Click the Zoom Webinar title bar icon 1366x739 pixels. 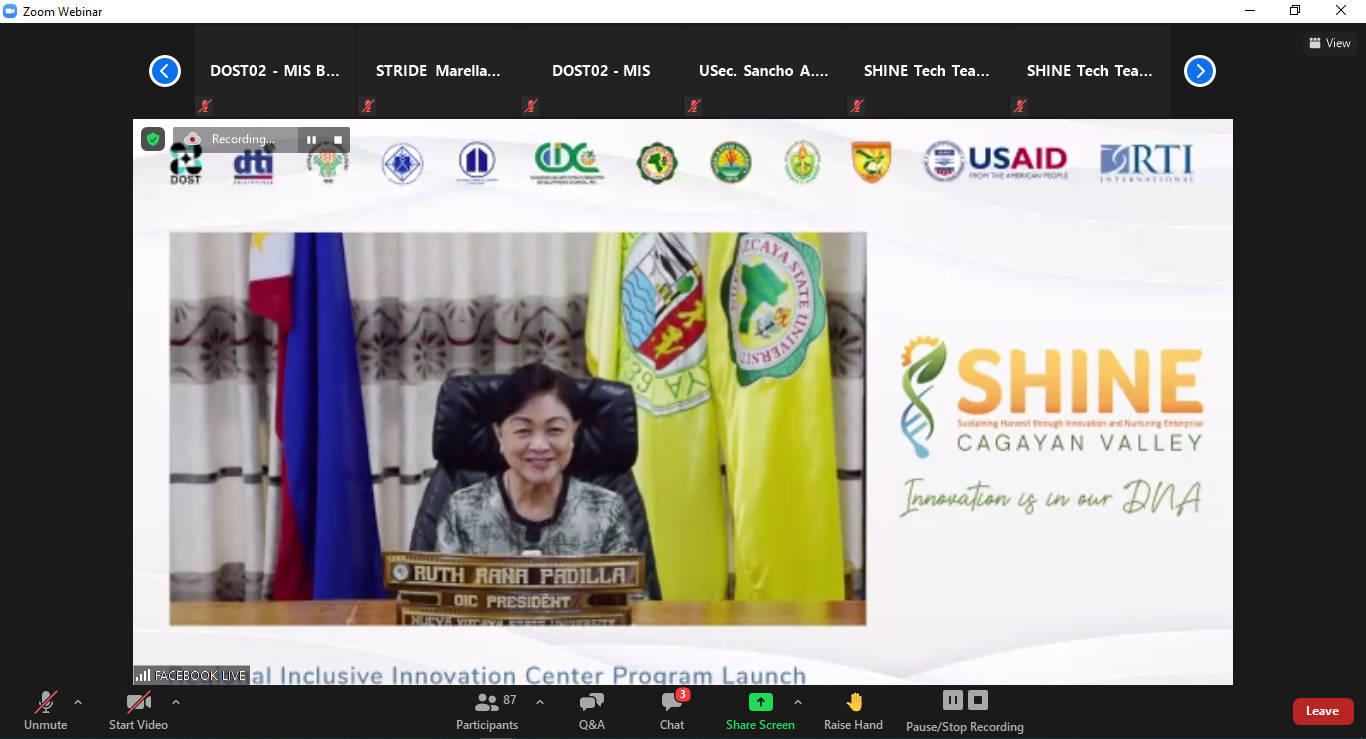tap(10, 11)
